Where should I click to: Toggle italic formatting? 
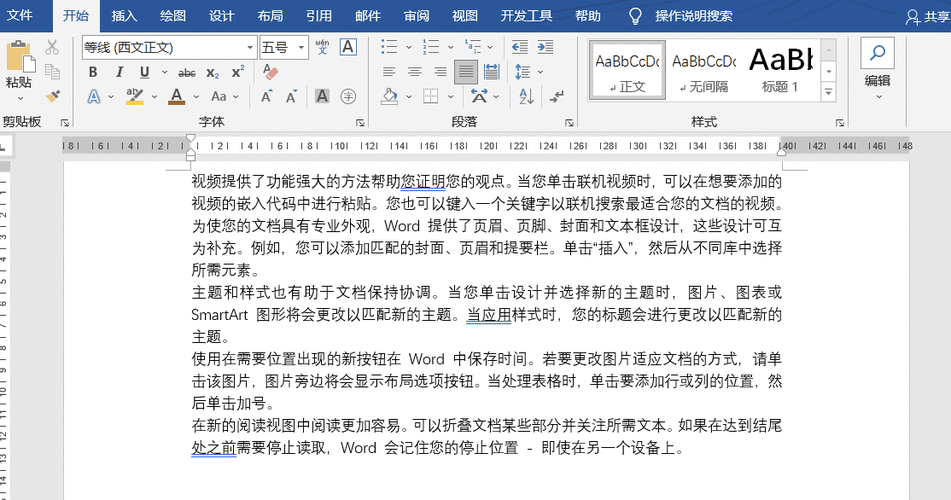(x=119, y=72)
